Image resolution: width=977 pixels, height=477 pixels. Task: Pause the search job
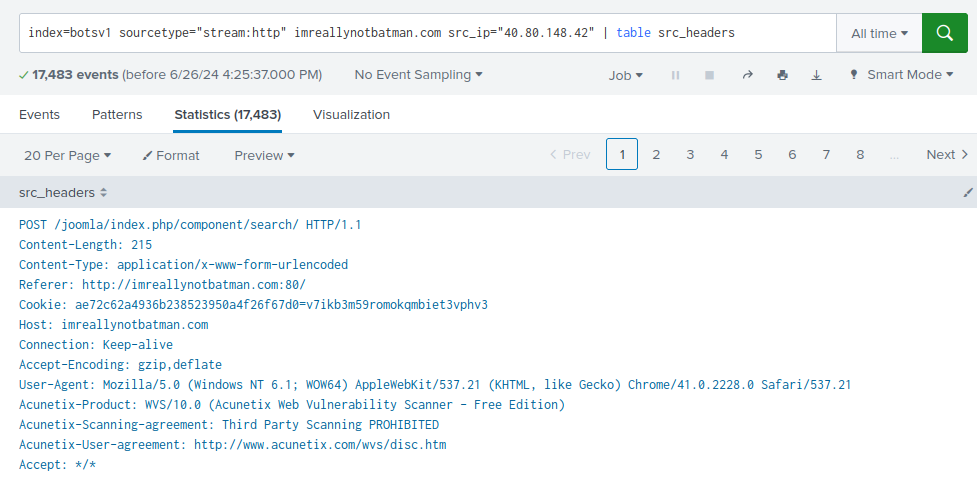pyautogui.click(x=675, y=75)
